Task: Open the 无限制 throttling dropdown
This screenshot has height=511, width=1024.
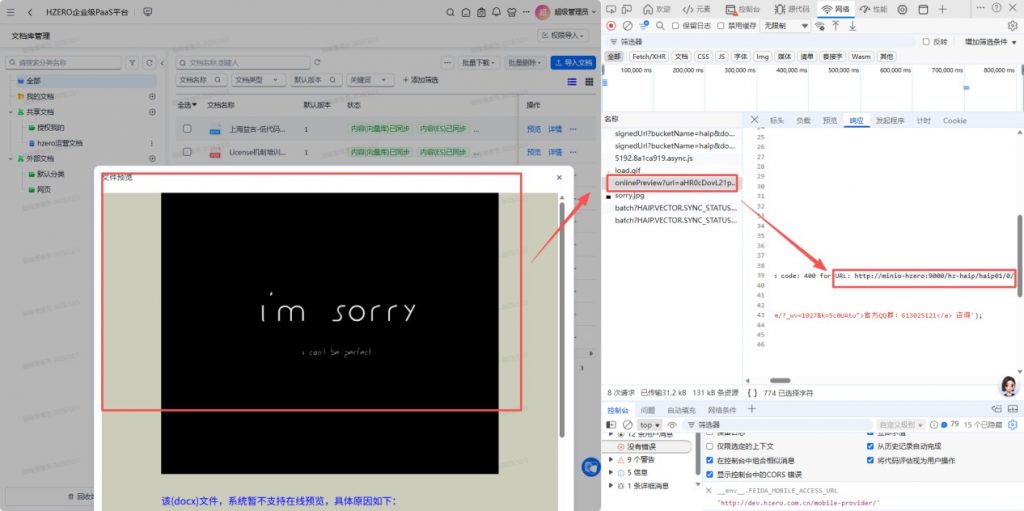Action: 785,26
